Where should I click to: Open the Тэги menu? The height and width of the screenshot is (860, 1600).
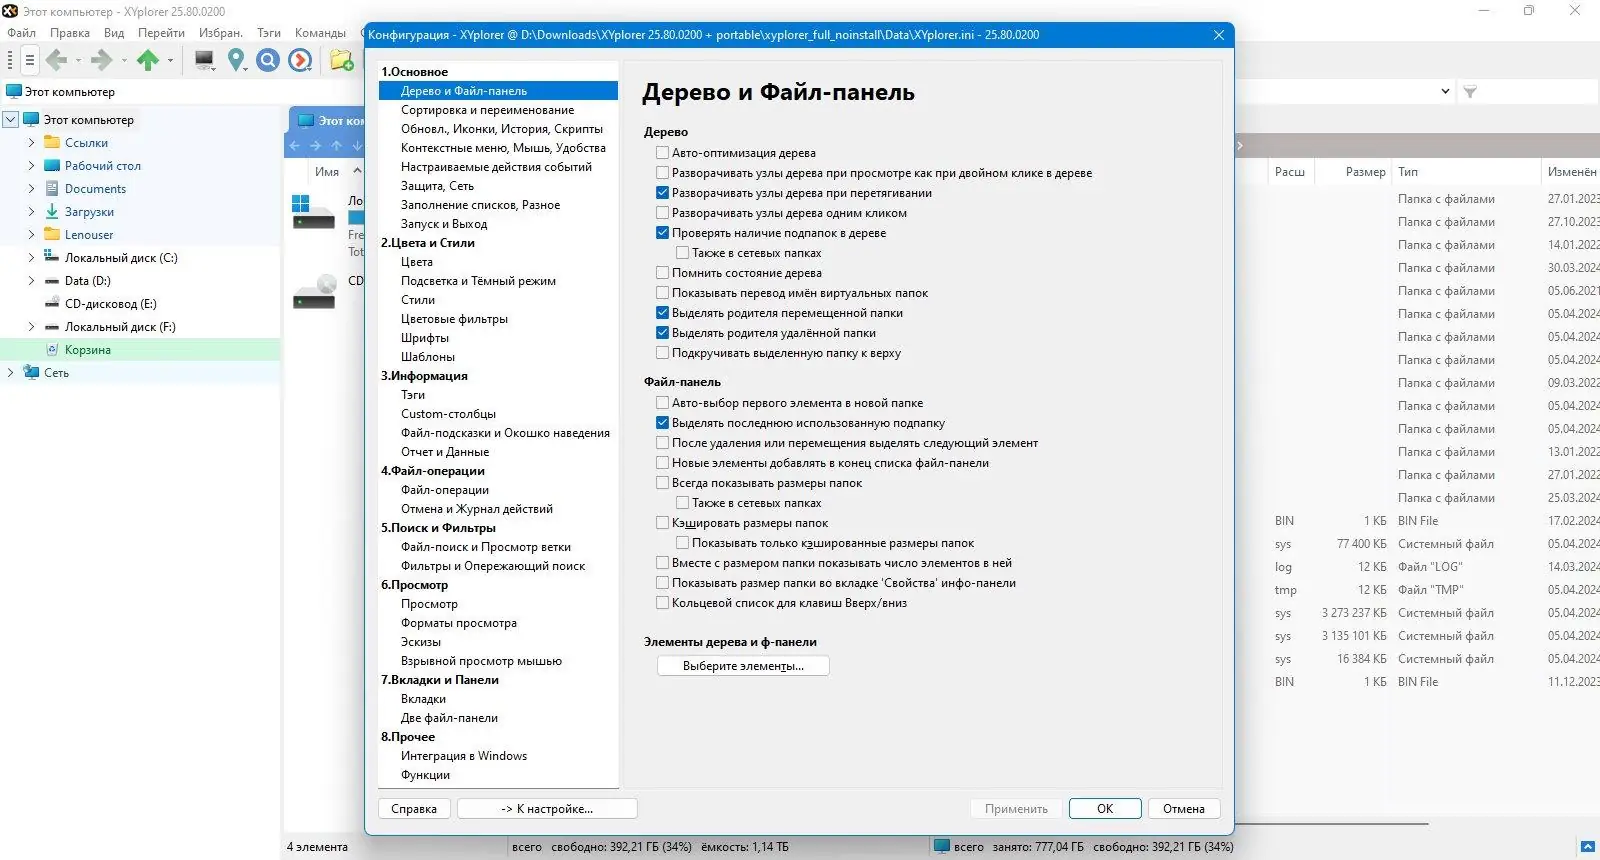[269, 33]
